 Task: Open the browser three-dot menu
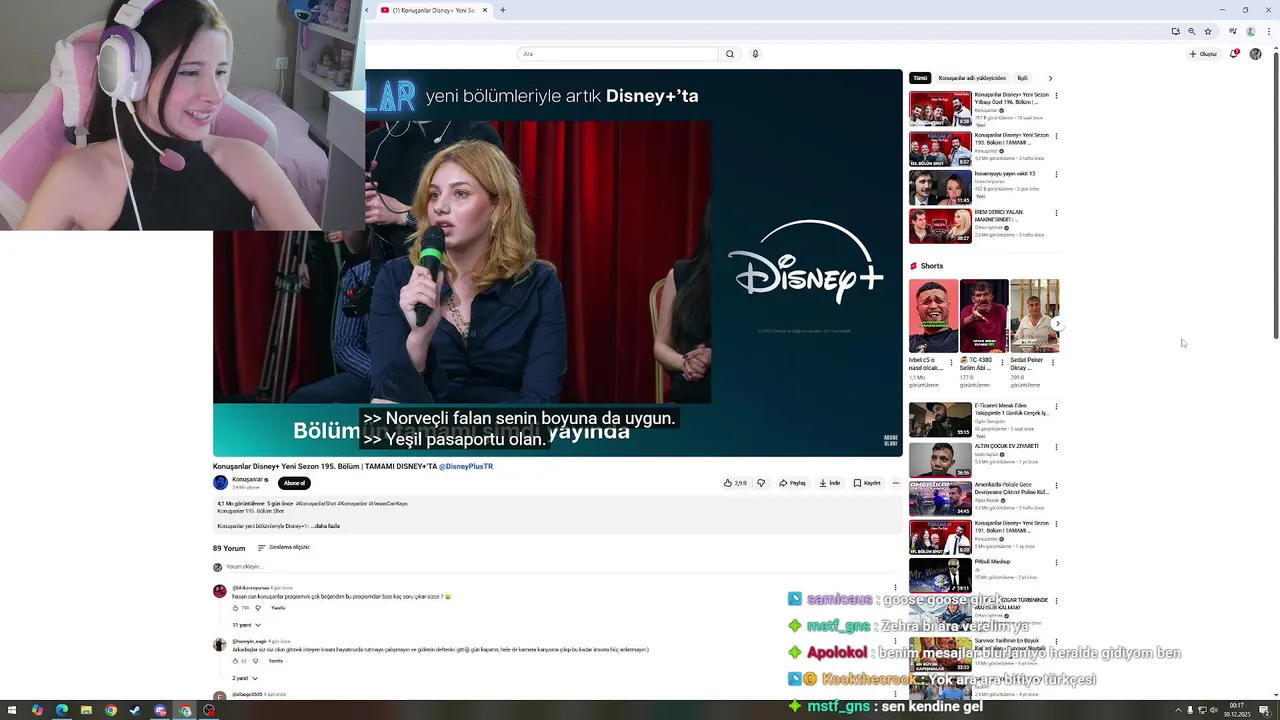point(1268,31)
